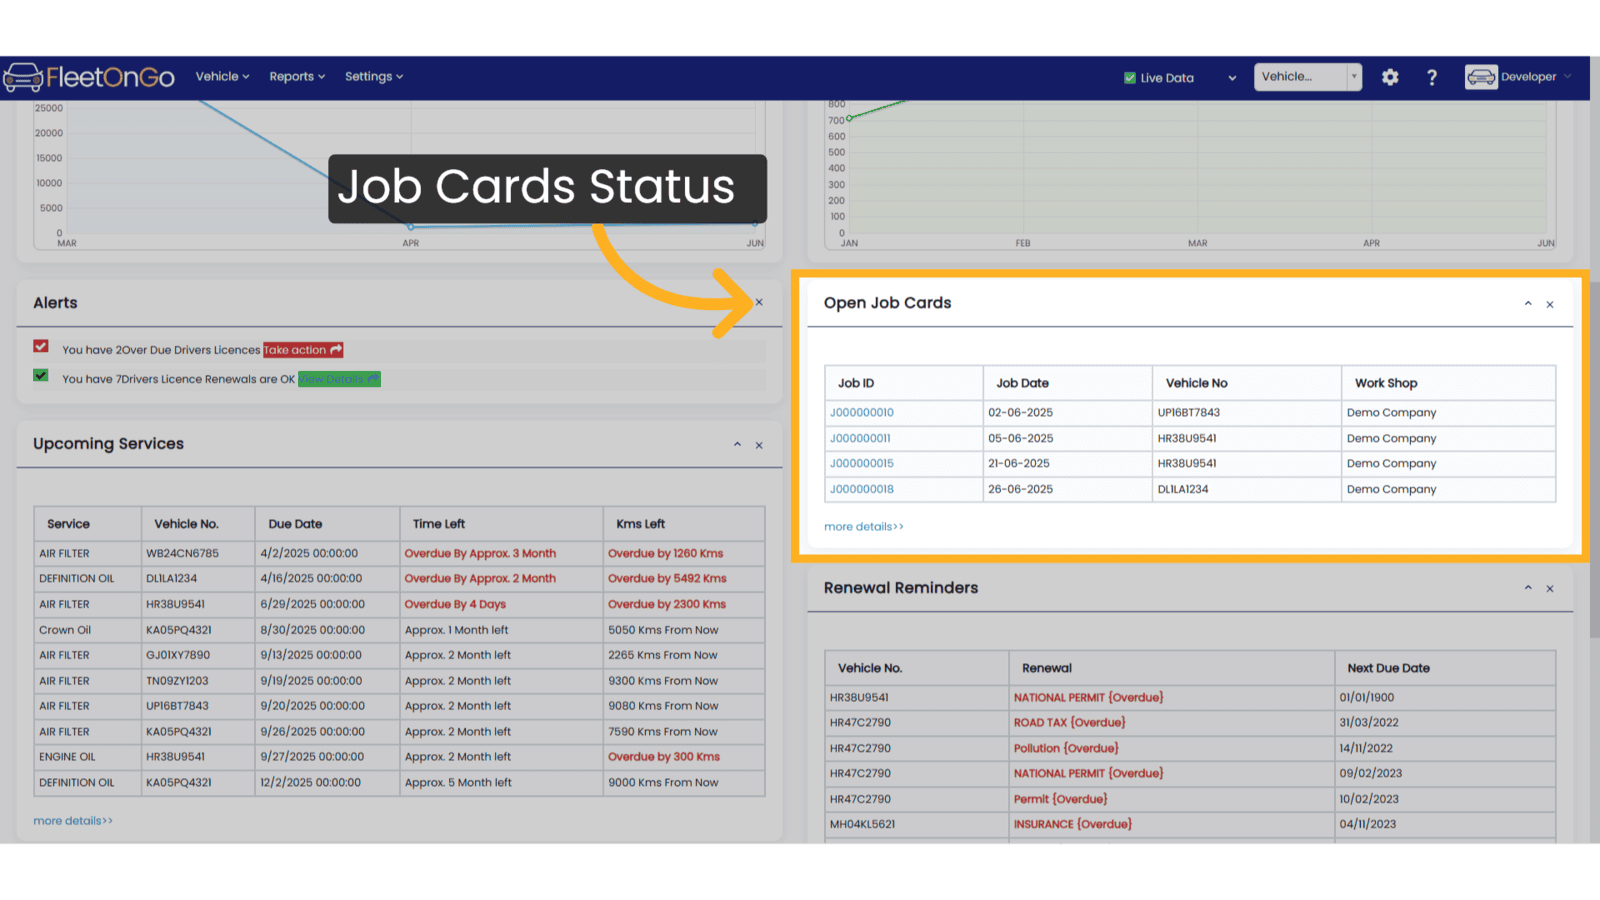Click Overdue By Approx. 3 Month
This screenshot has height=900, width=1600.
[480, 554]
